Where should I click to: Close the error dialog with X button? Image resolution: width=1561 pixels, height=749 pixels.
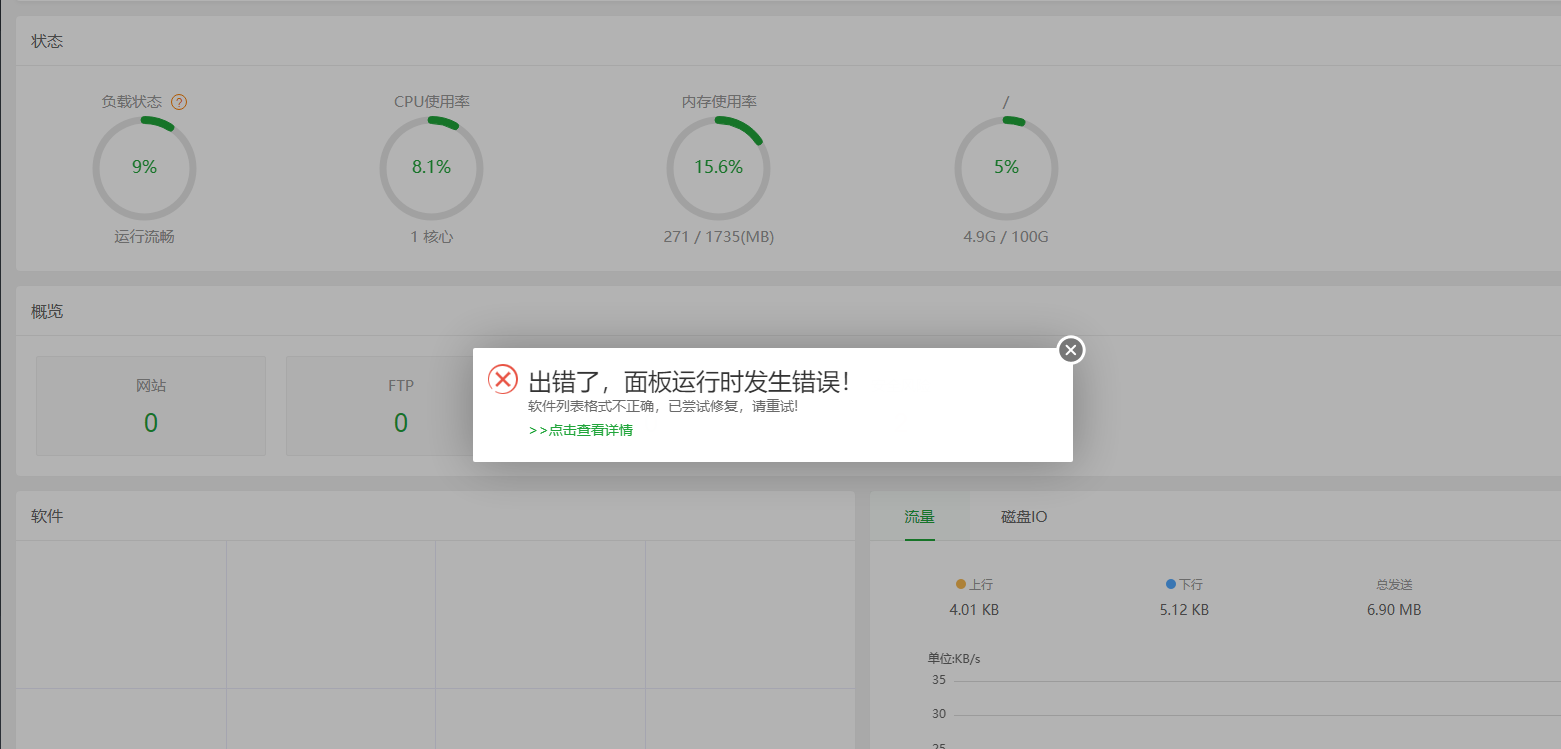1071,350
